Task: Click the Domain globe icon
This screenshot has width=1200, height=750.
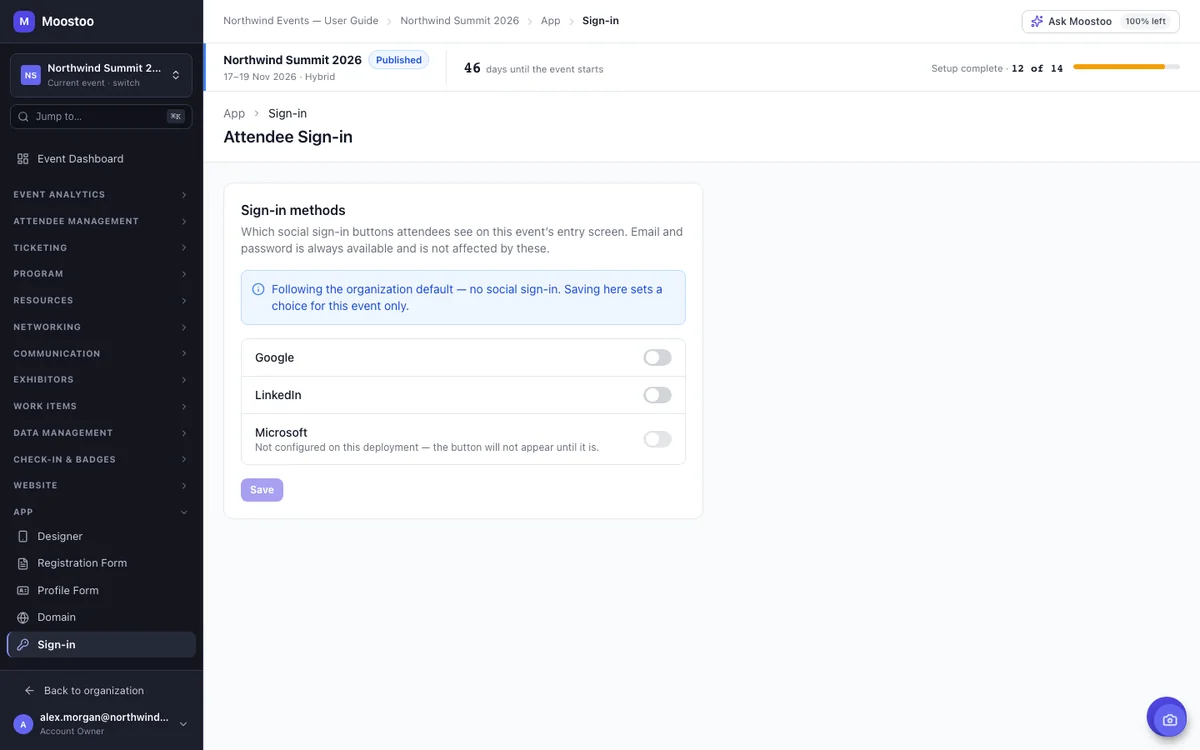Action: point(23,618)
